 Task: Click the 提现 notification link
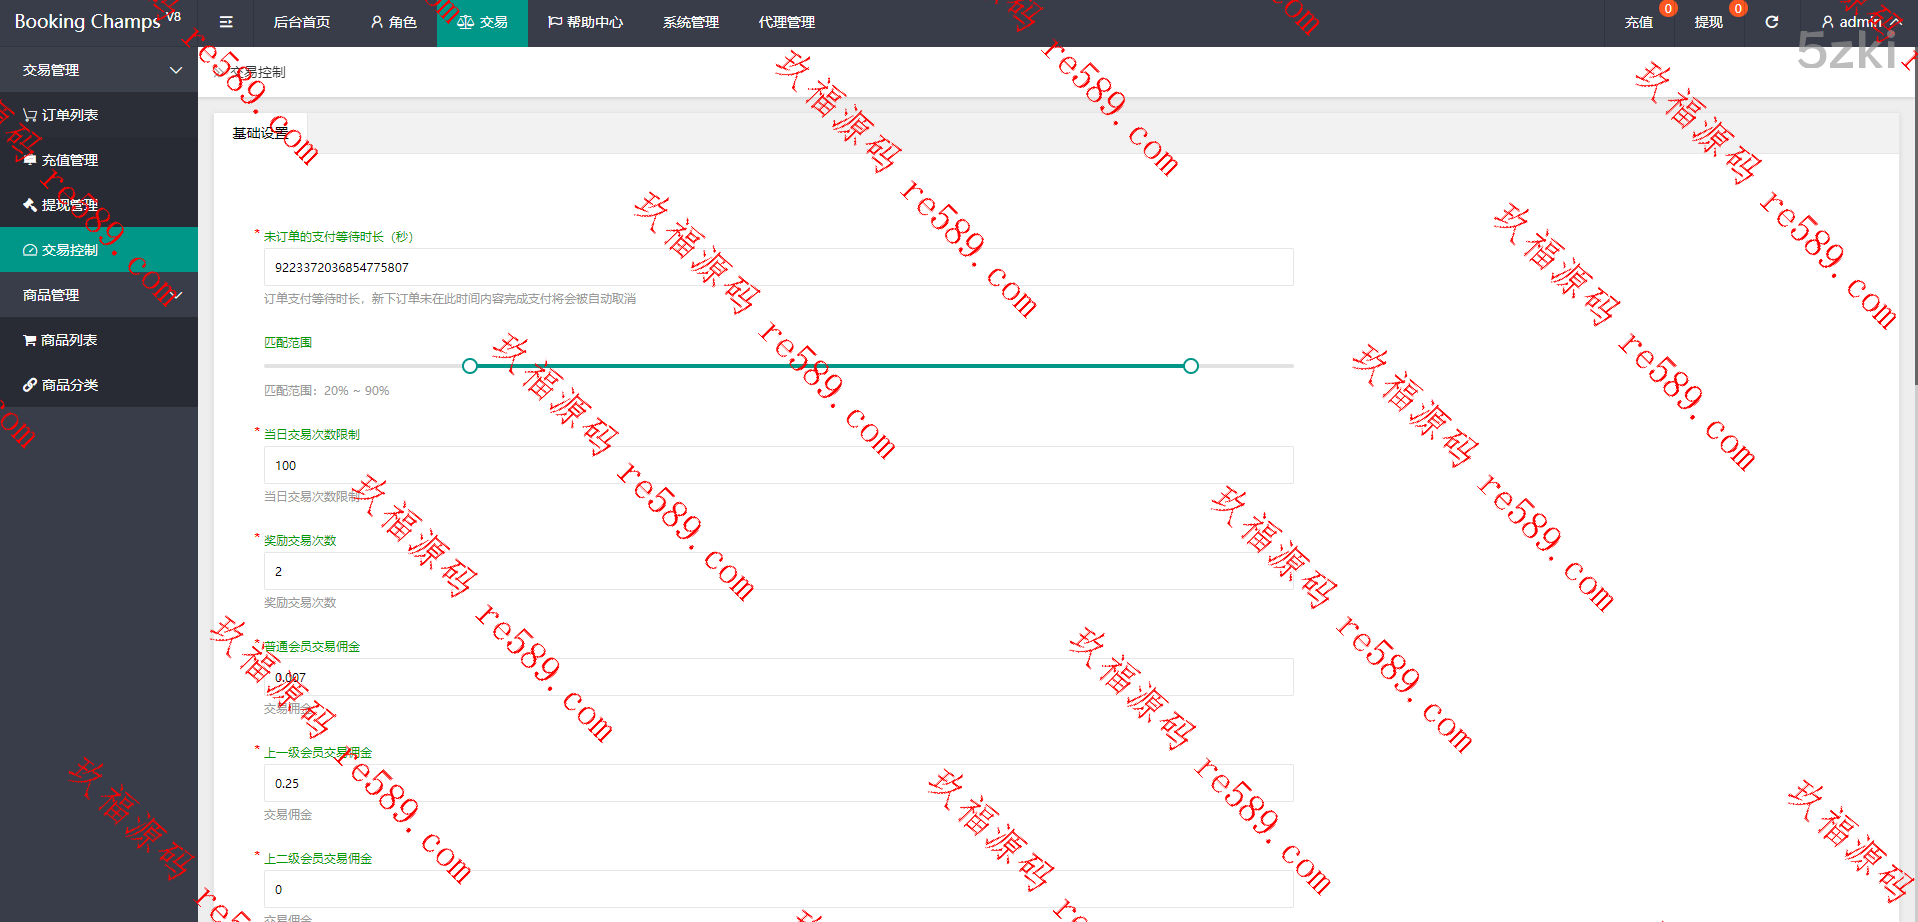(x=1708, y=22)
